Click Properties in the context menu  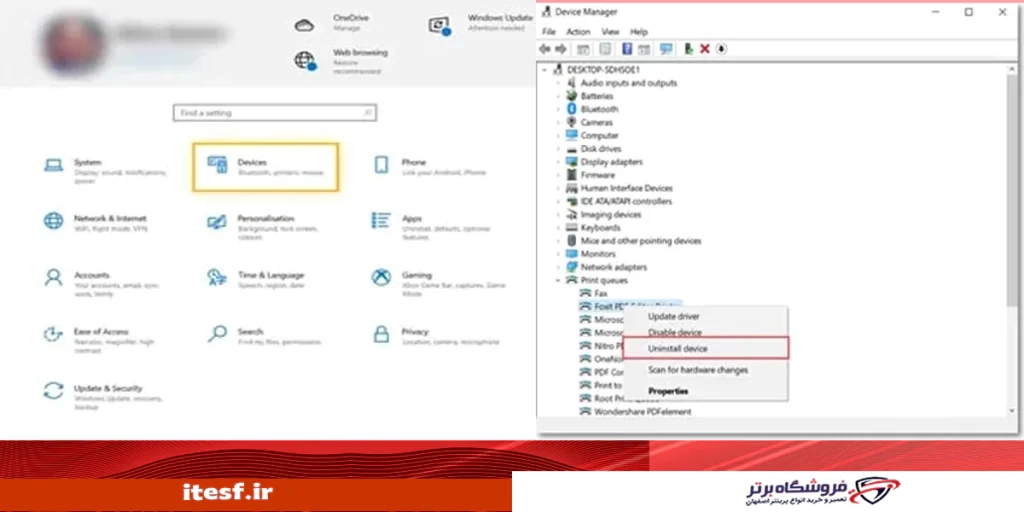coord(668,391)
